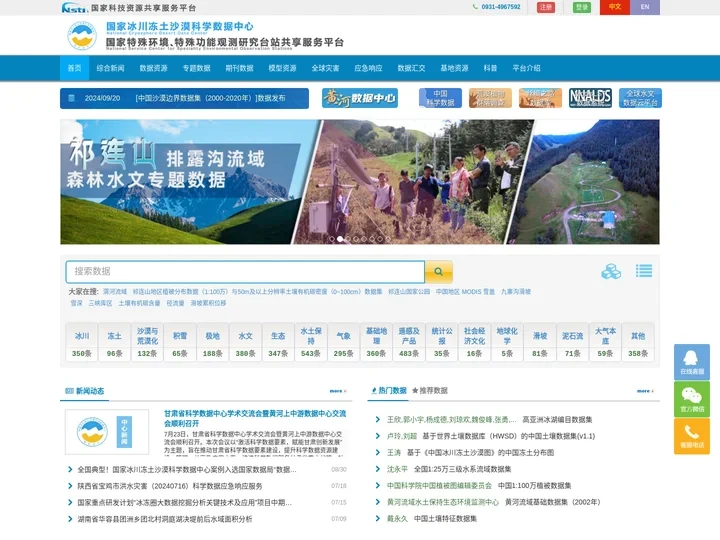
Task: Switch to list view icon
Action: pos(644,271)
